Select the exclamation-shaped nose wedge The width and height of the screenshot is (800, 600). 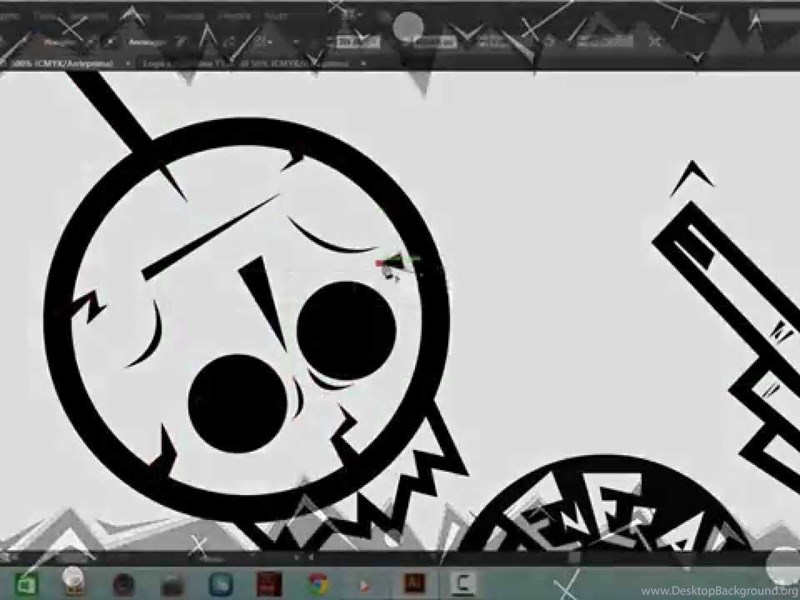(x=263, y=304)
